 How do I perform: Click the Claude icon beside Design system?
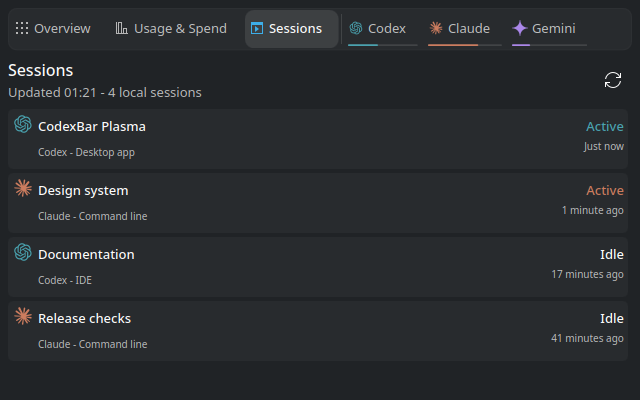click(x=23, y=188)
